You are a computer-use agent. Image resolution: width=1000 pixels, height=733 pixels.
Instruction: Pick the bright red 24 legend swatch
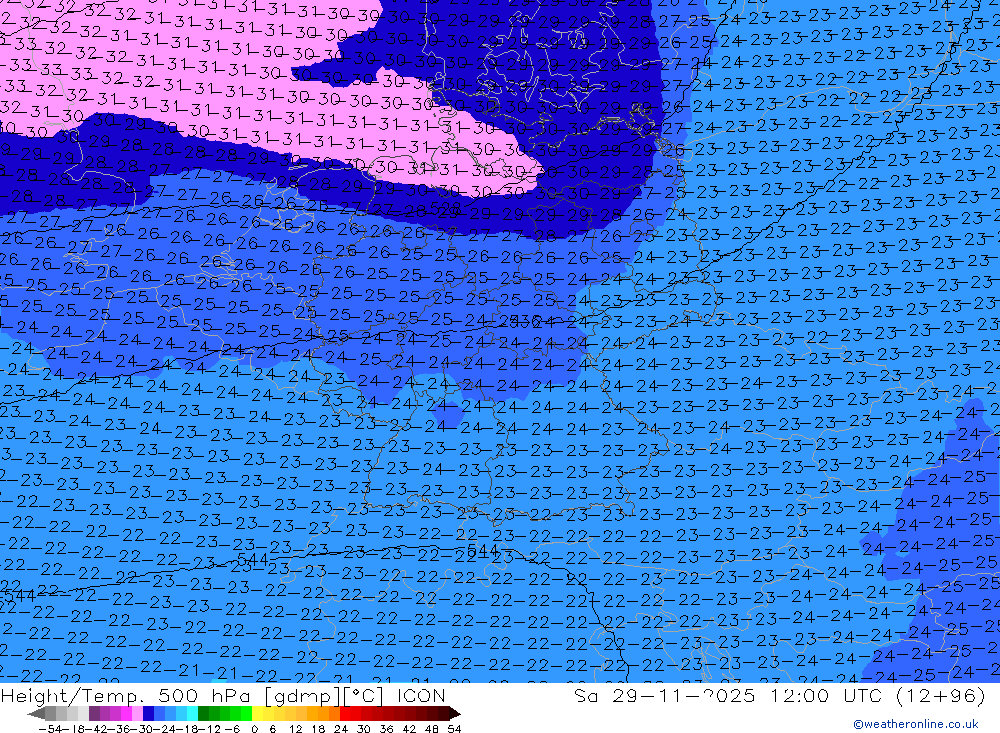click(x=345, y=713)
